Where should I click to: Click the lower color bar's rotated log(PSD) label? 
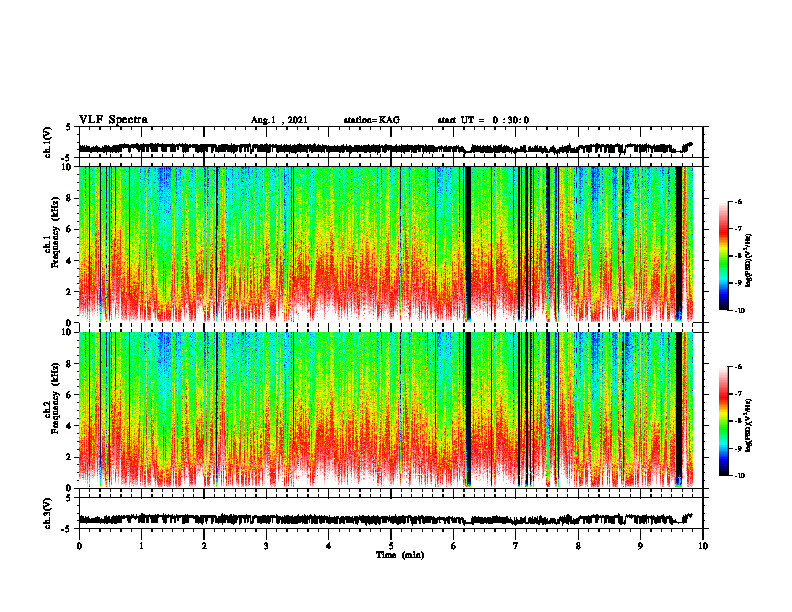[749, 426]
